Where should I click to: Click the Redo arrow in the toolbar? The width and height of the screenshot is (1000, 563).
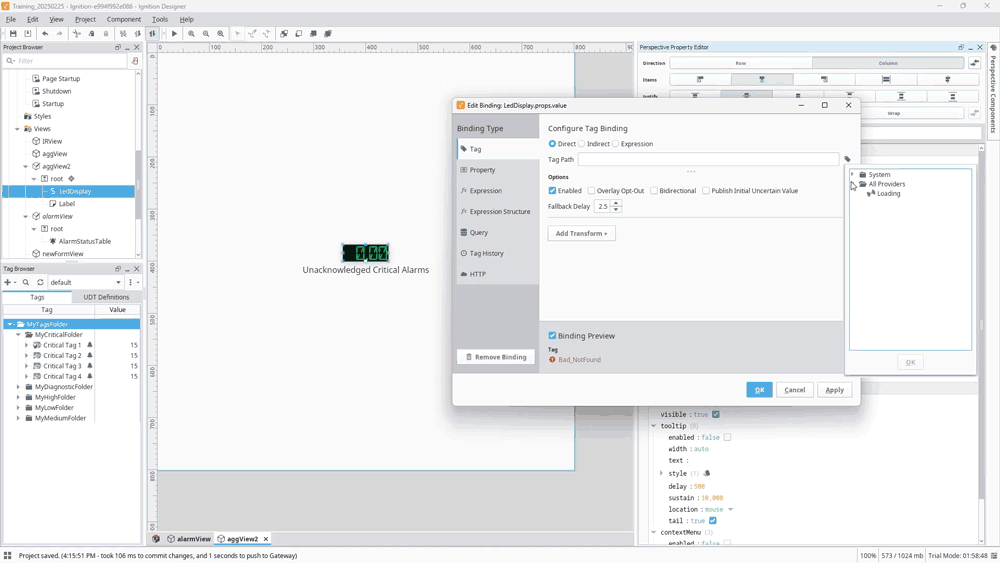[59, 34]
